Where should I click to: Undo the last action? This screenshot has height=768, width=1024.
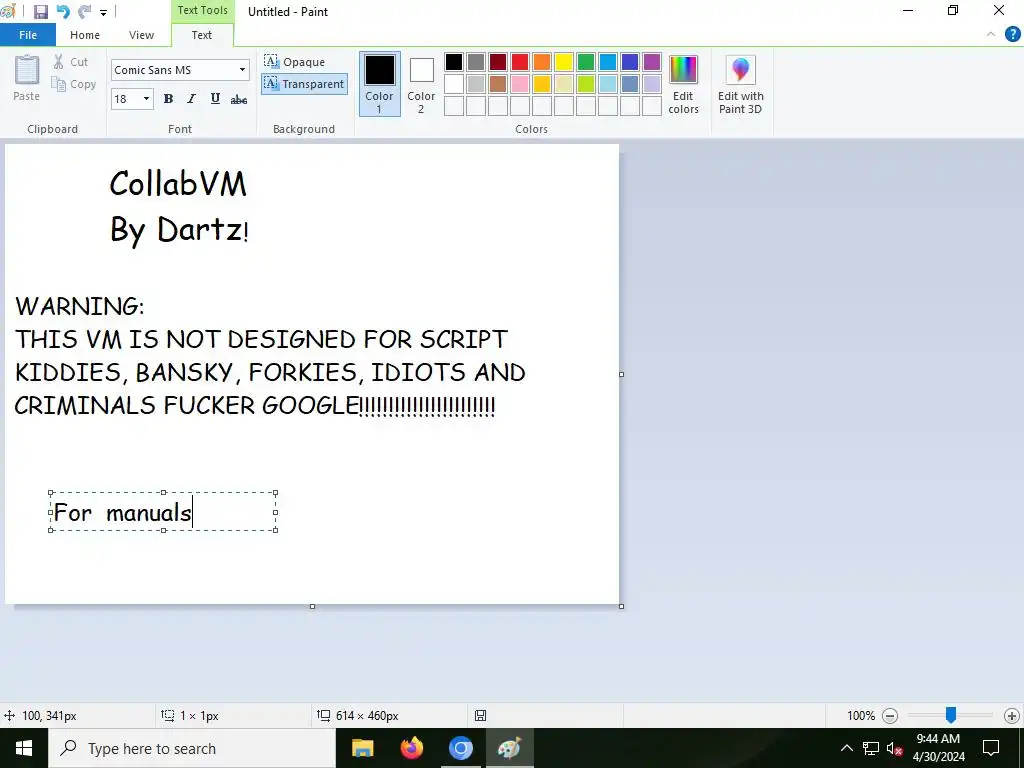tap(63, 12)
